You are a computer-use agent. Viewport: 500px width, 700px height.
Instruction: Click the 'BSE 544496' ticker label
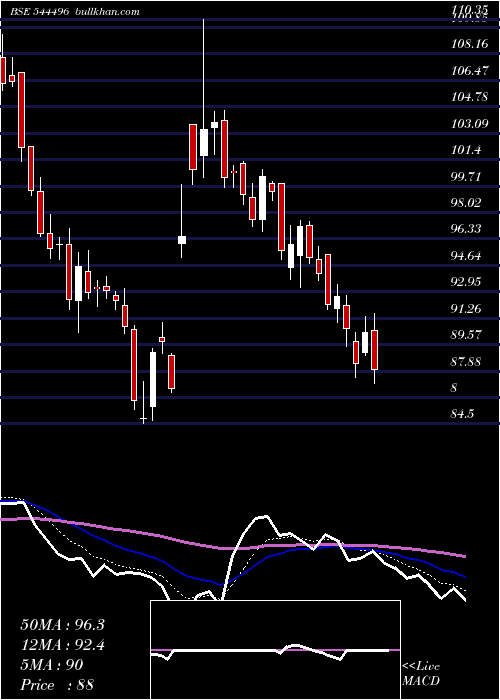click(40, 12)
